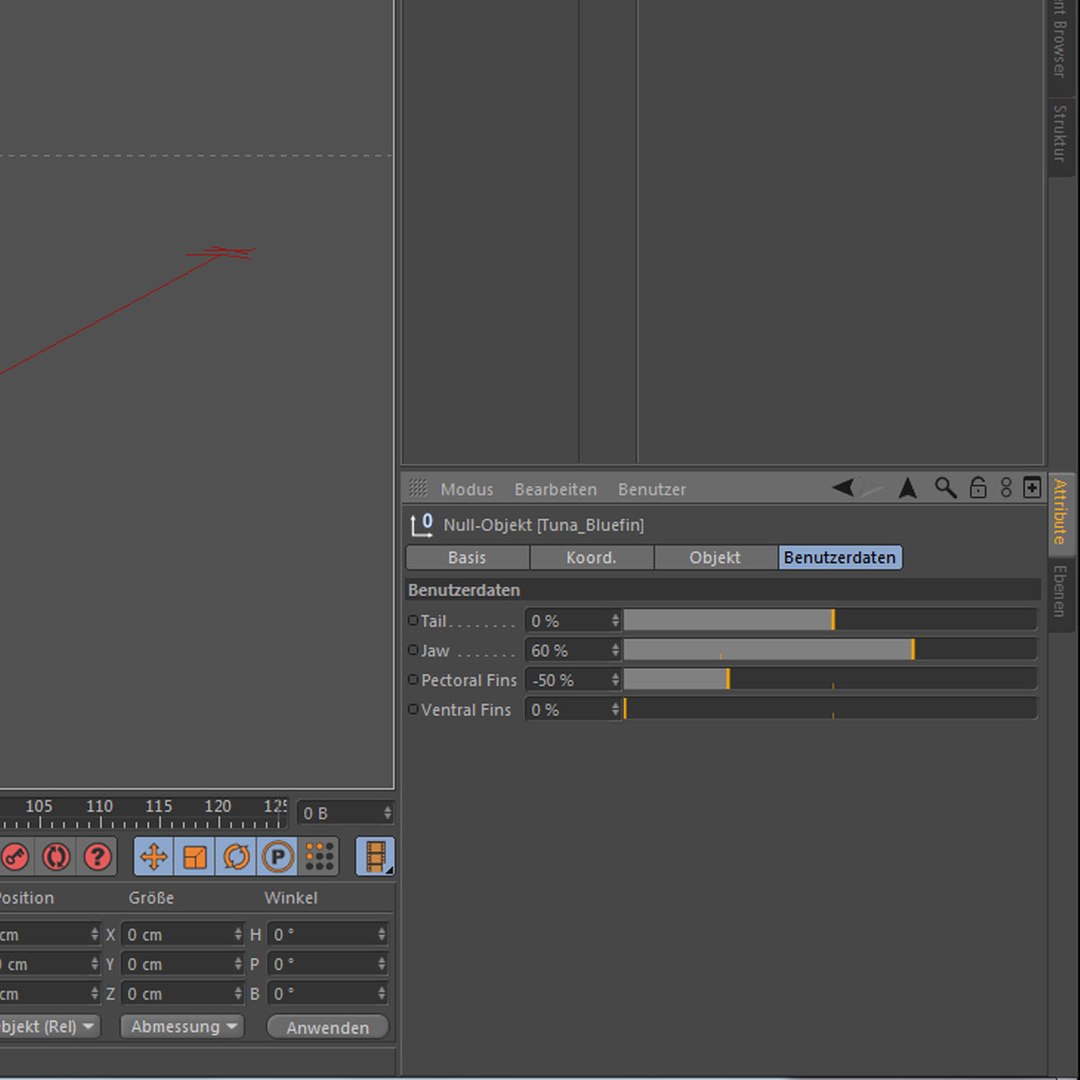Toggle the Tail animation dot

tap(413, 621)
